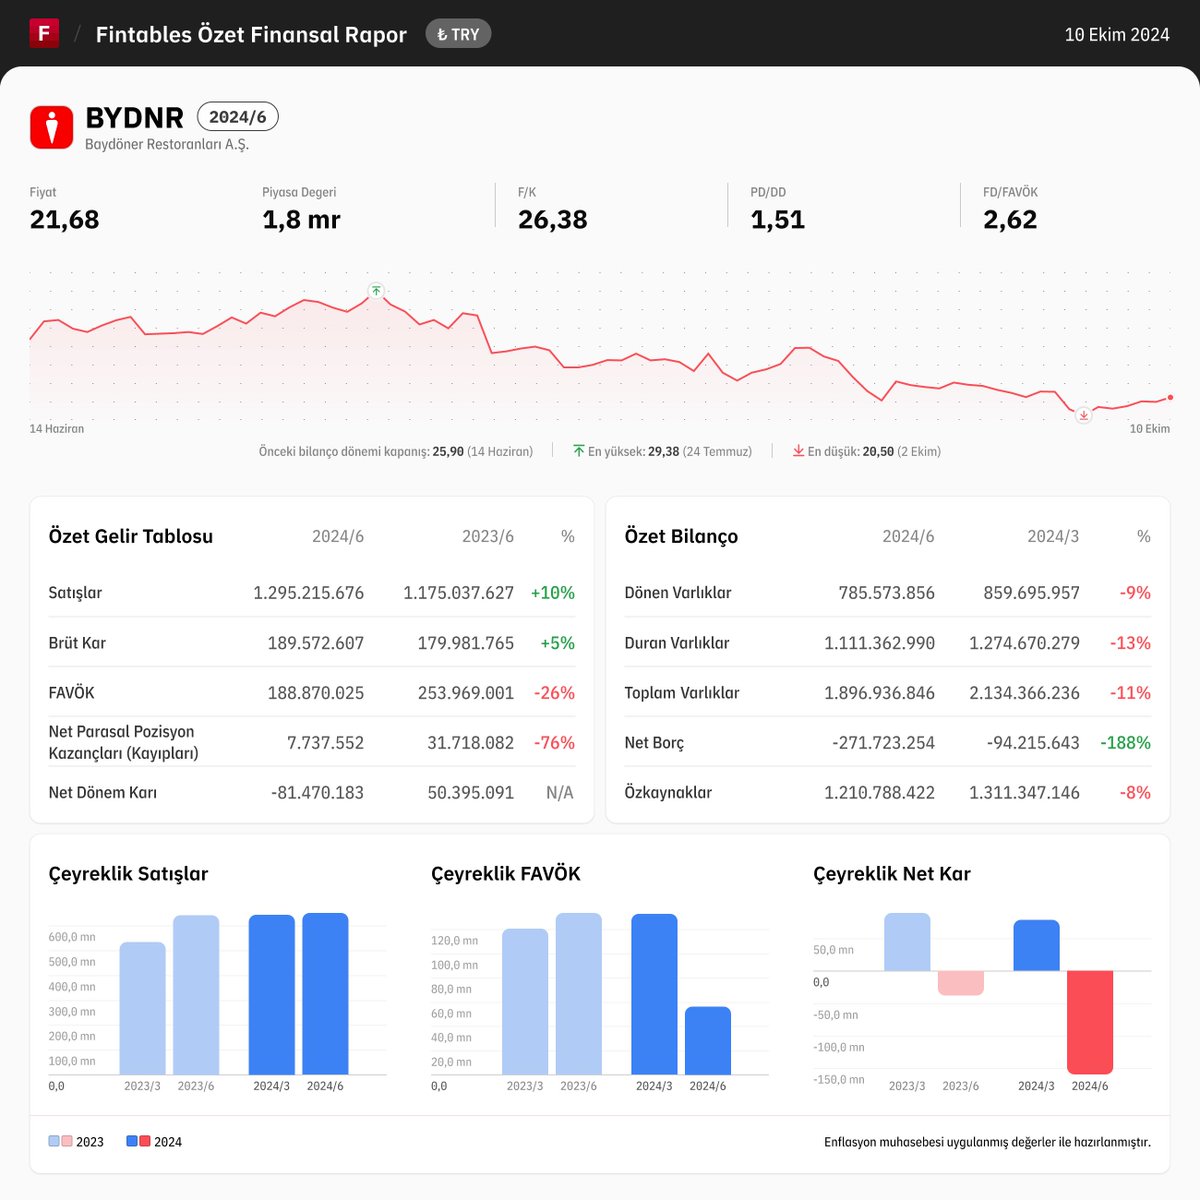This screenshot has width=1200, height=1200.
Task: Click the 2024/6 bar in Çeyreklik Satışlar
Action: click(325, 994)
